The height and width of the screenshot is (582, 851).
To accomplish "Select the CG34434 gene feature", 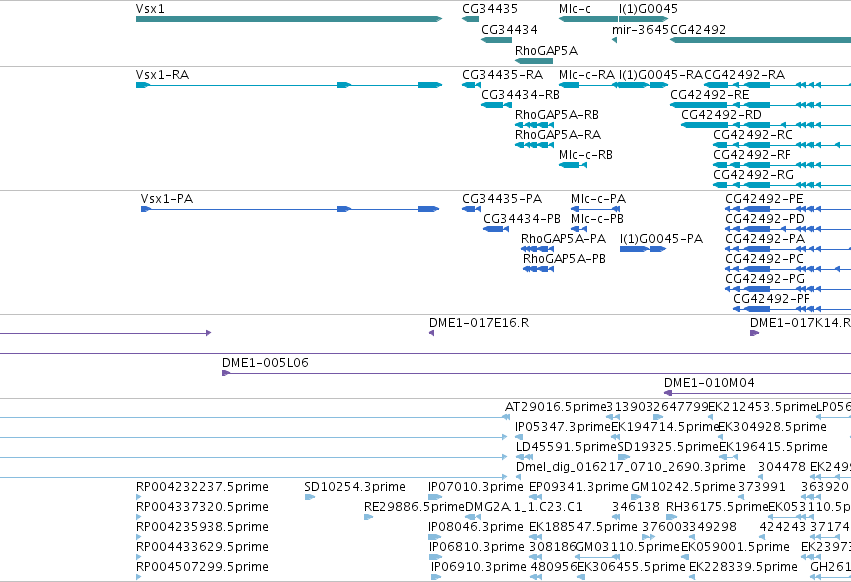I will coord(496,40).
